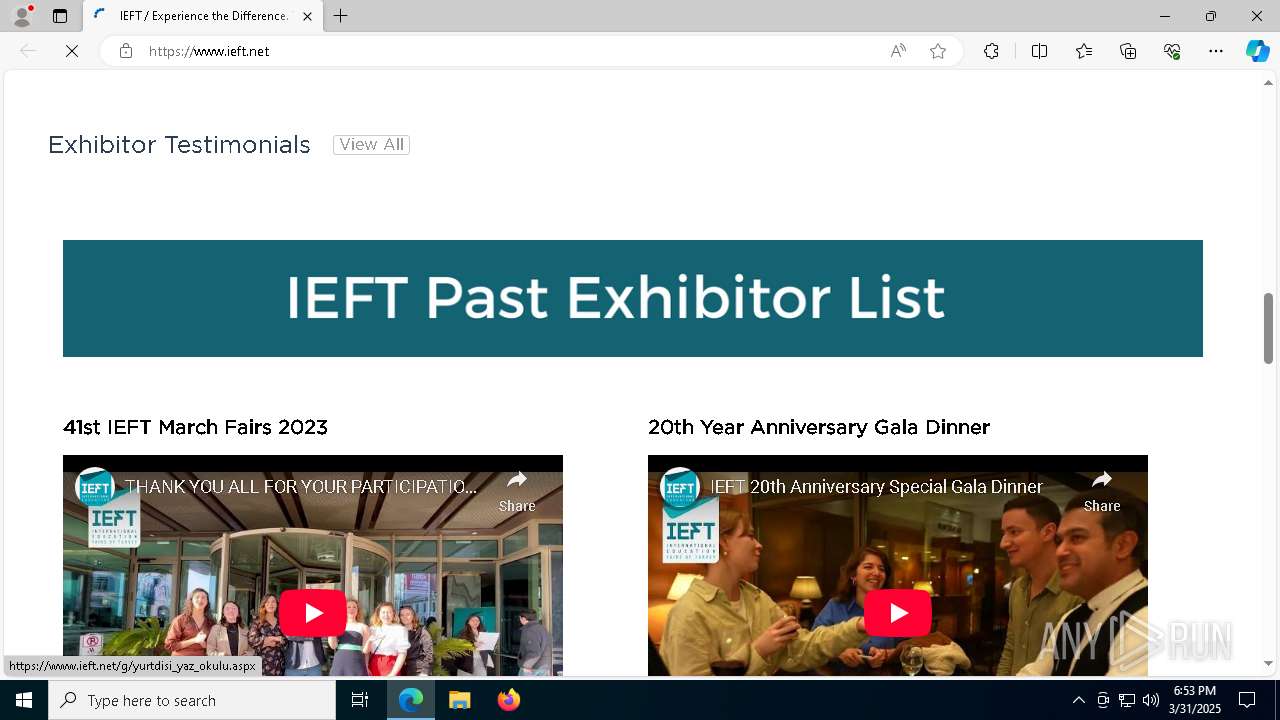Open the clock and date flyout

[1195, 700]
